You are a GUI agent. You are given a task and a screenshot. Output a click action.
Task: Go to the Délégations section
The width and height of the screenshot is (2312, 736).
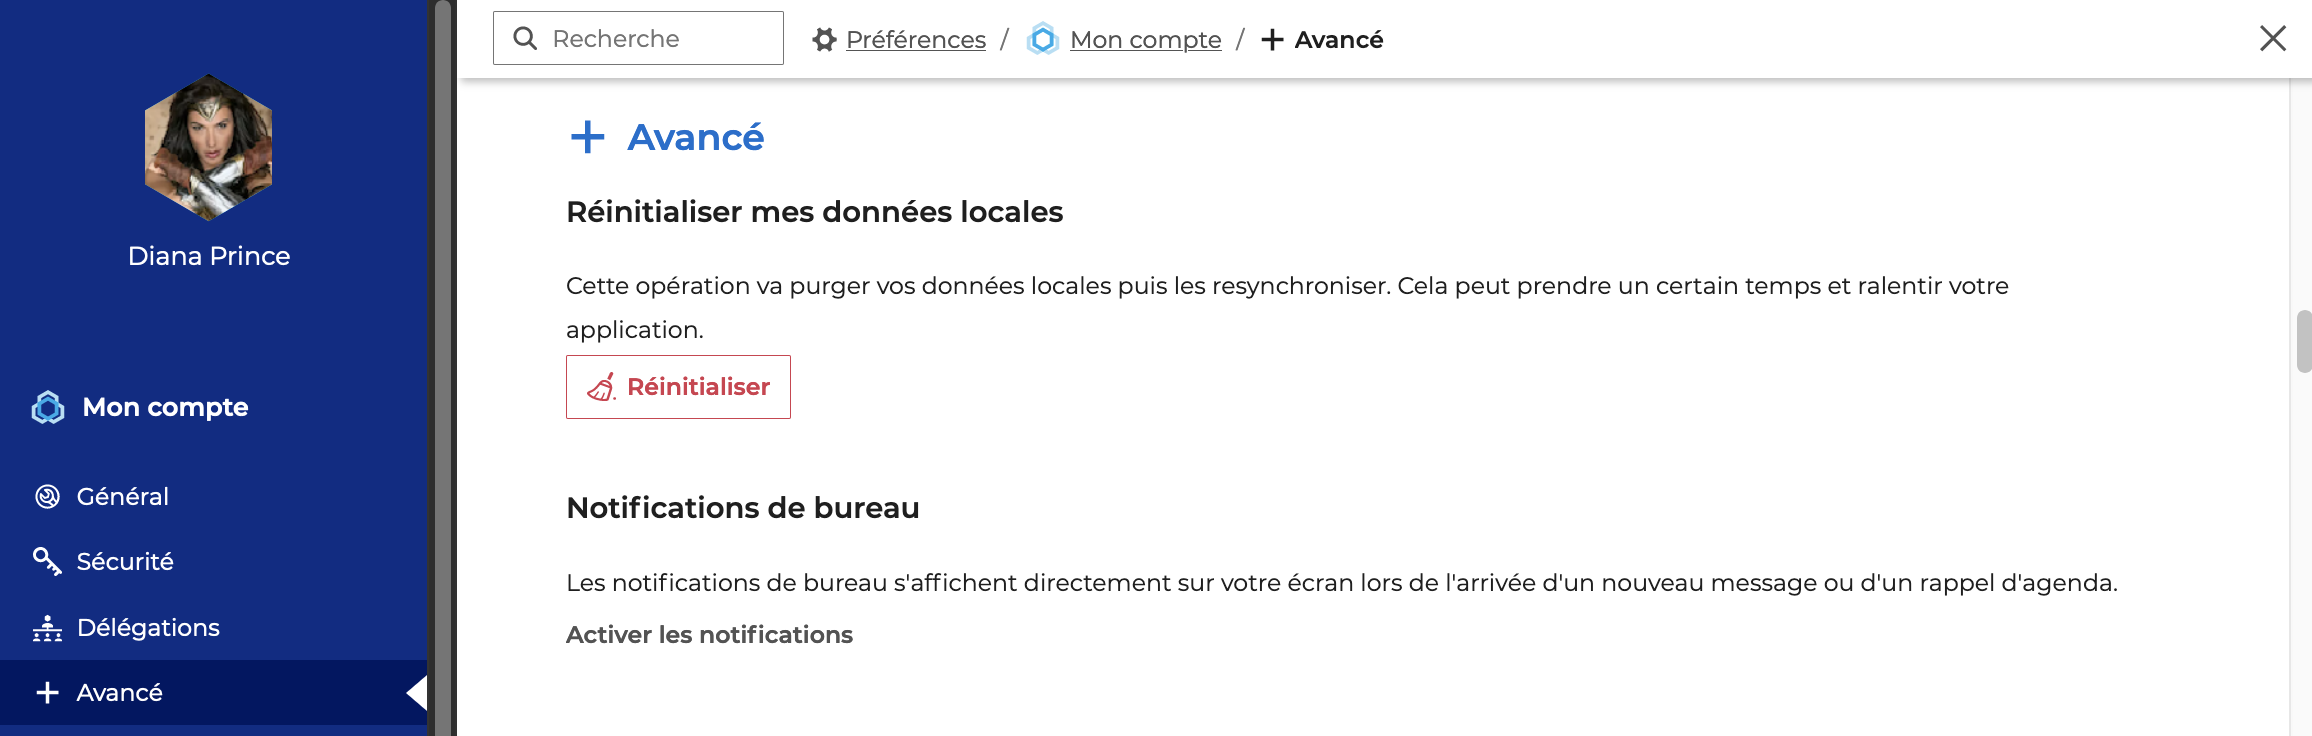pyautogui.click(x=148, y=628)
